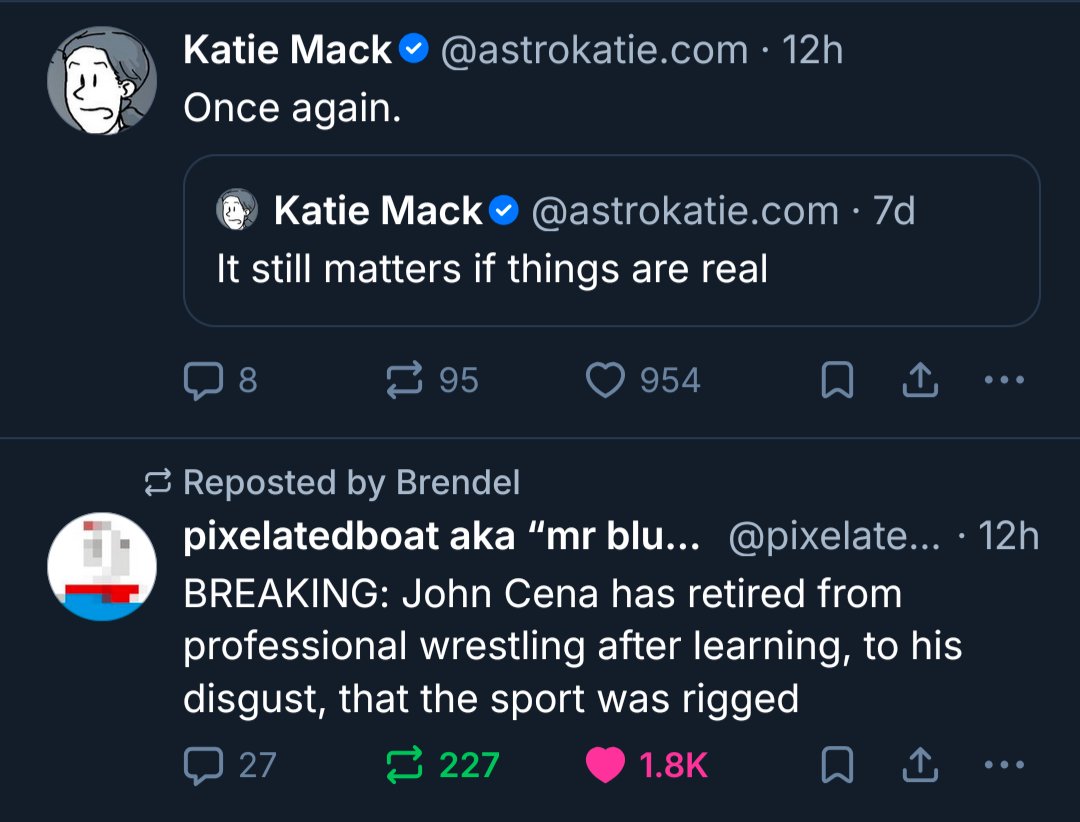Reply to Katie Mack's "Once again" post
The width and height of the screenshot is (1080, 822).
205,380
